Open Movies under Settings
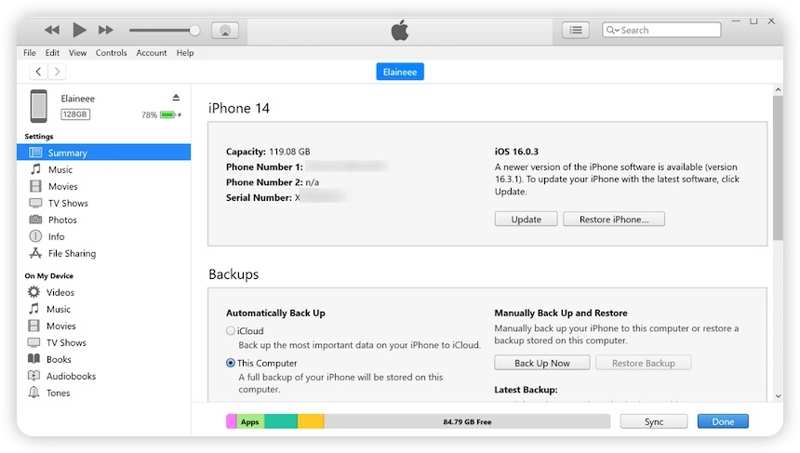Viewport: 800px width, 453px height. tap(63, 186)
